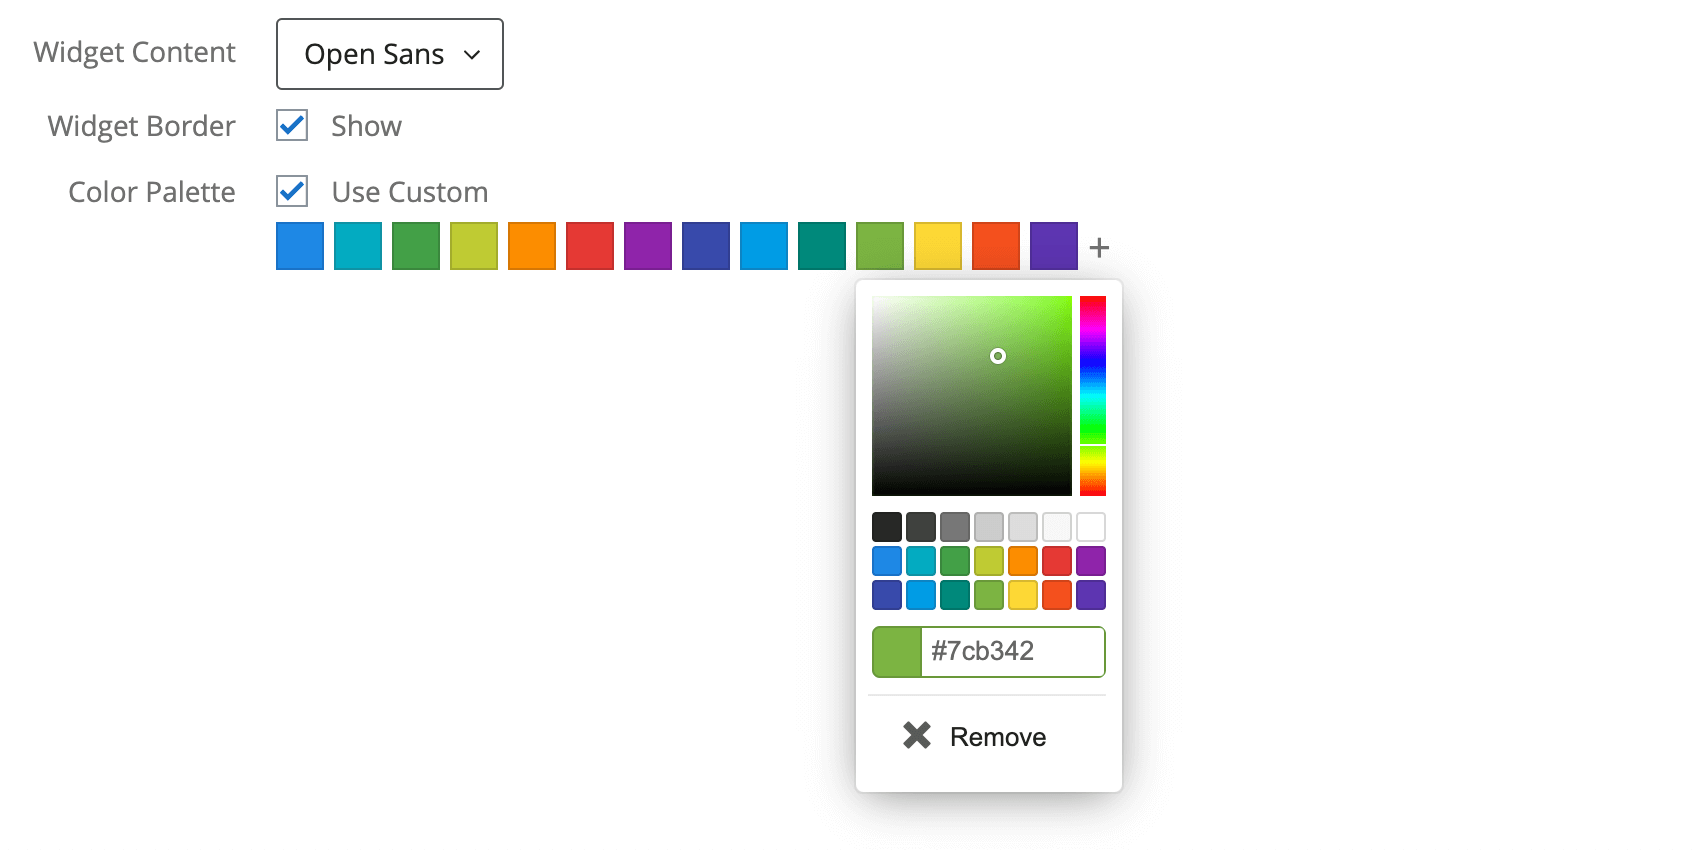Select the hex value field showing #7cb342
Viewport: 1700px width, 850px height.
pos(1012,652)
